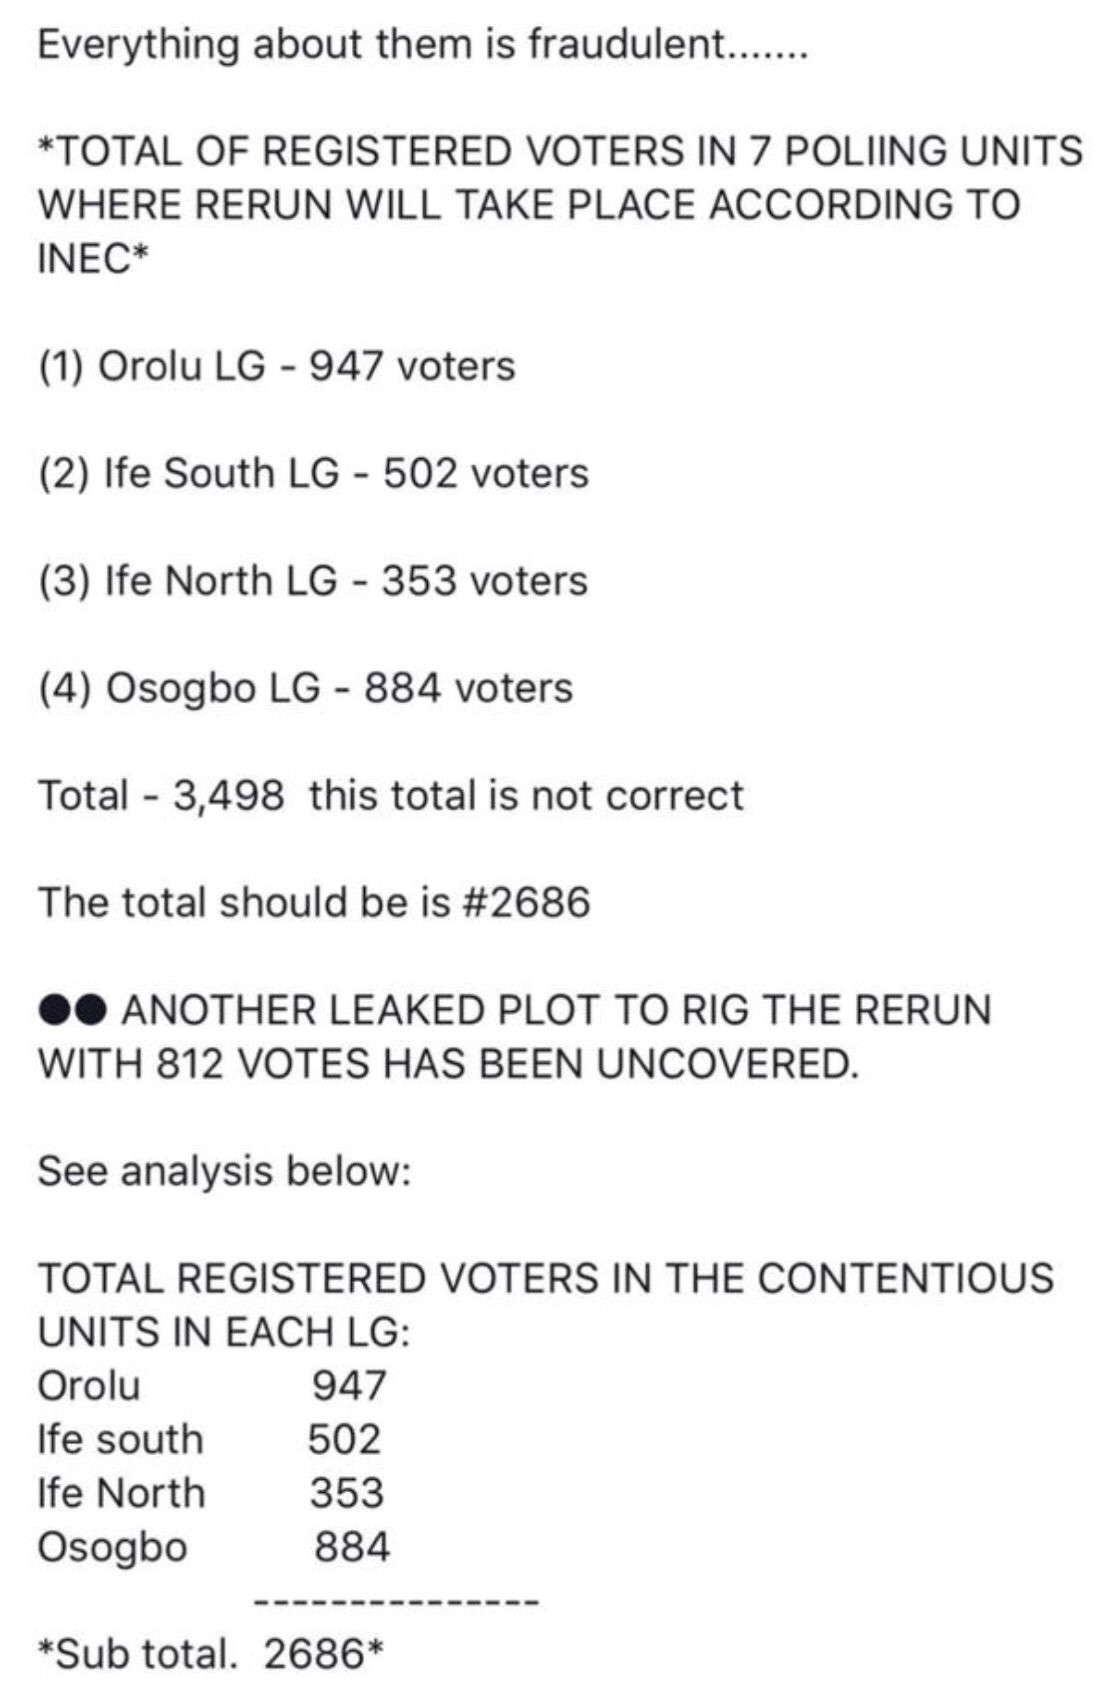
Task: Click the 'TOTAL OF REGISTERED VOTERS' heading
Action: click(560, 205)
